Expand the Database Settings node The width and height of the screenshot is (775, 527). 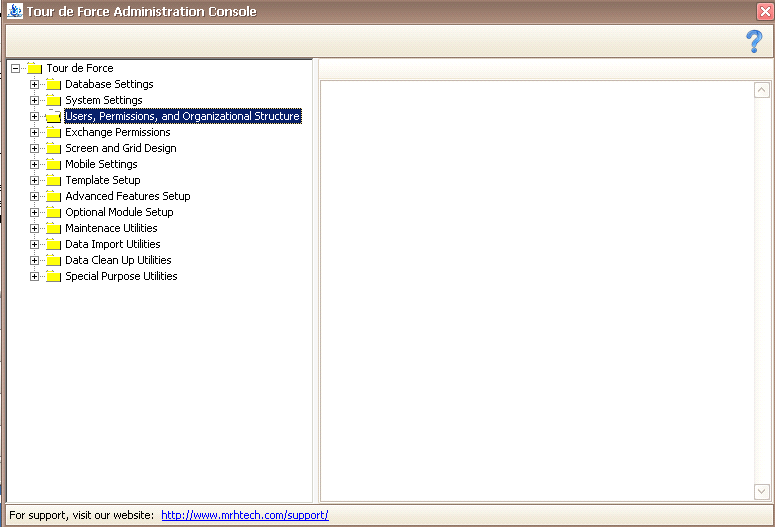point(34,85)
